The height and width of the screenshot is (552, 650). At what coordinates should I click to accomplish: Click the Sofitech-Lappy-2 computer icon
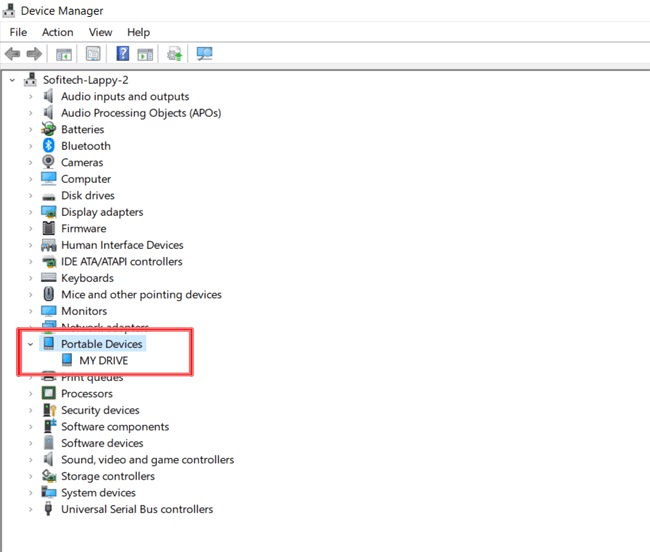pyautogui.click(x=30, y=79)
